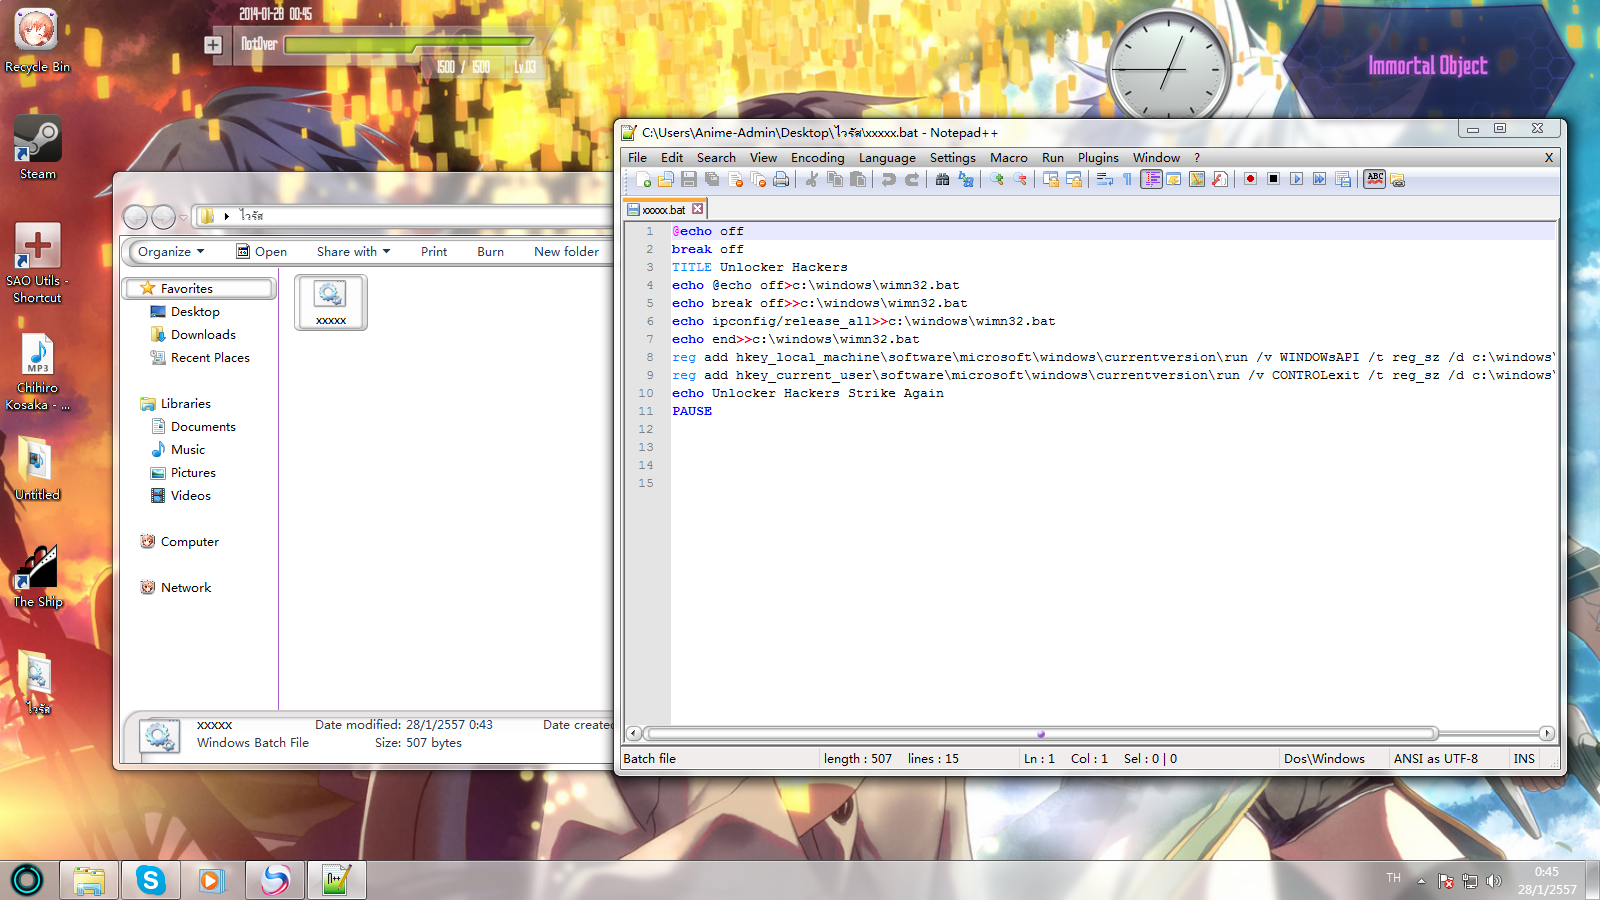Click Burn in the Explorer toolbar

(x=490, y=252)
